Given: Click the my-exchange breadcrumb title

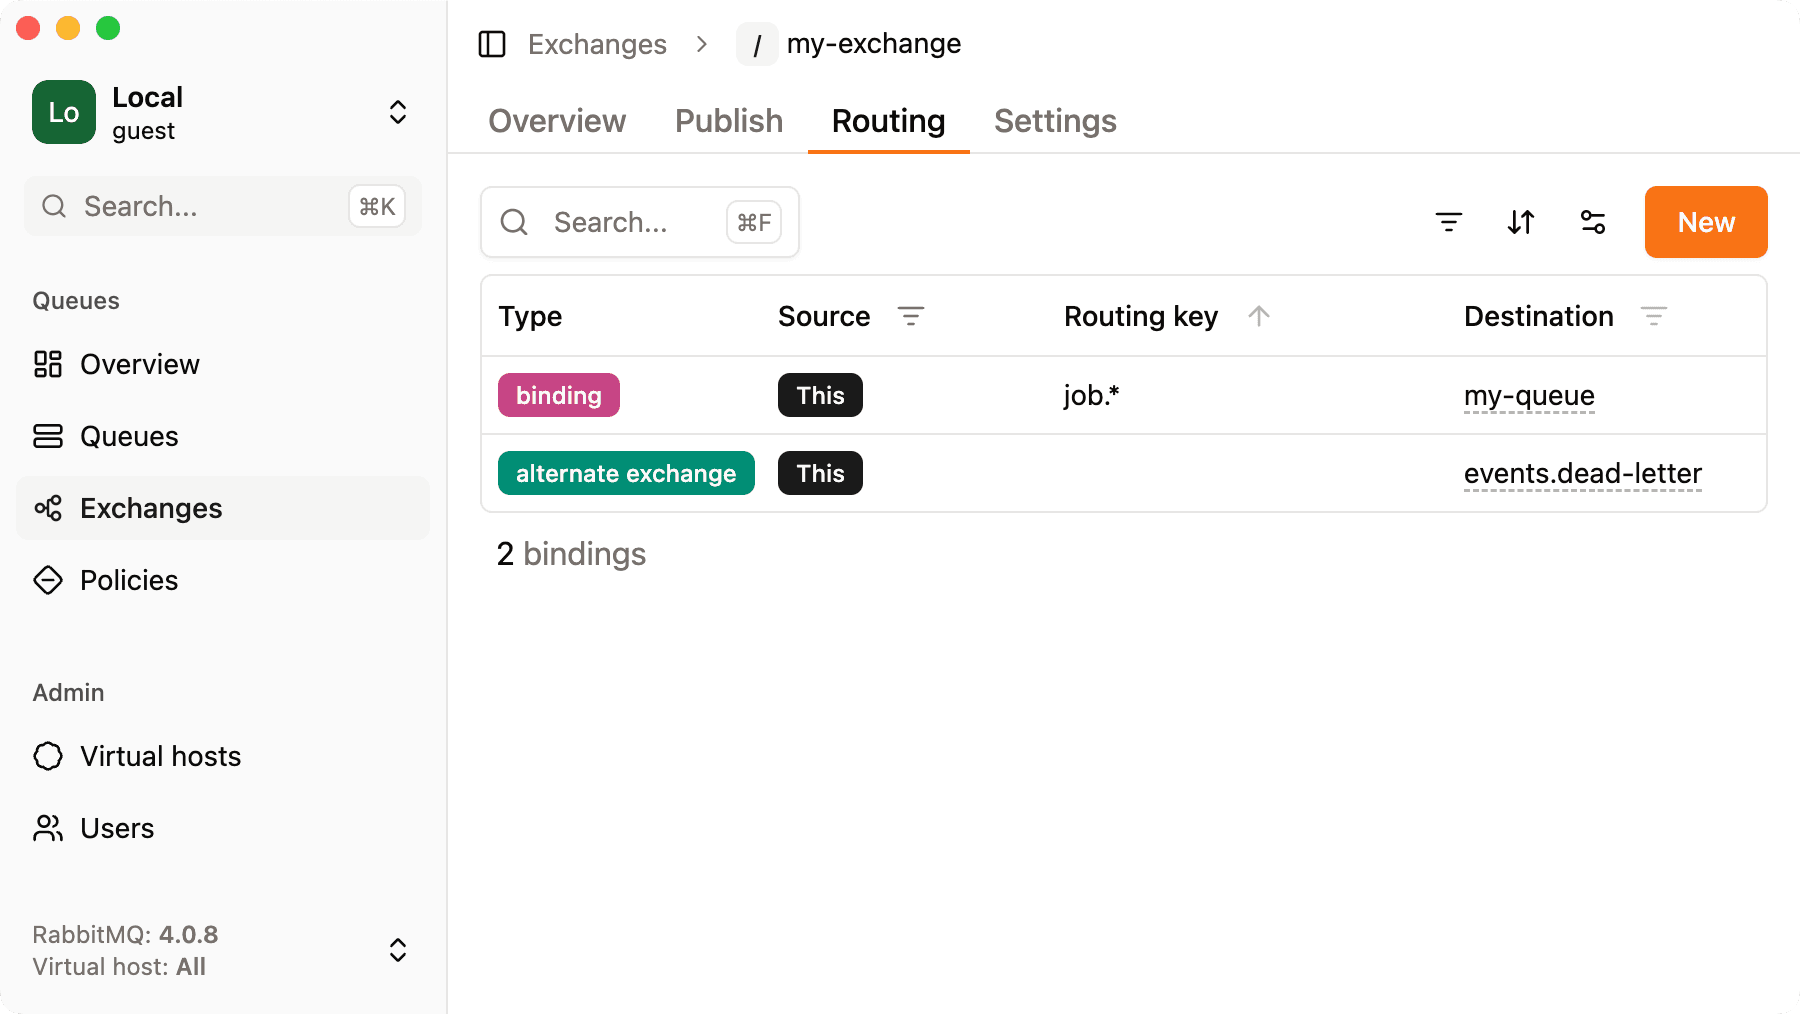Looking at the screenshot, I should [874, 44].
